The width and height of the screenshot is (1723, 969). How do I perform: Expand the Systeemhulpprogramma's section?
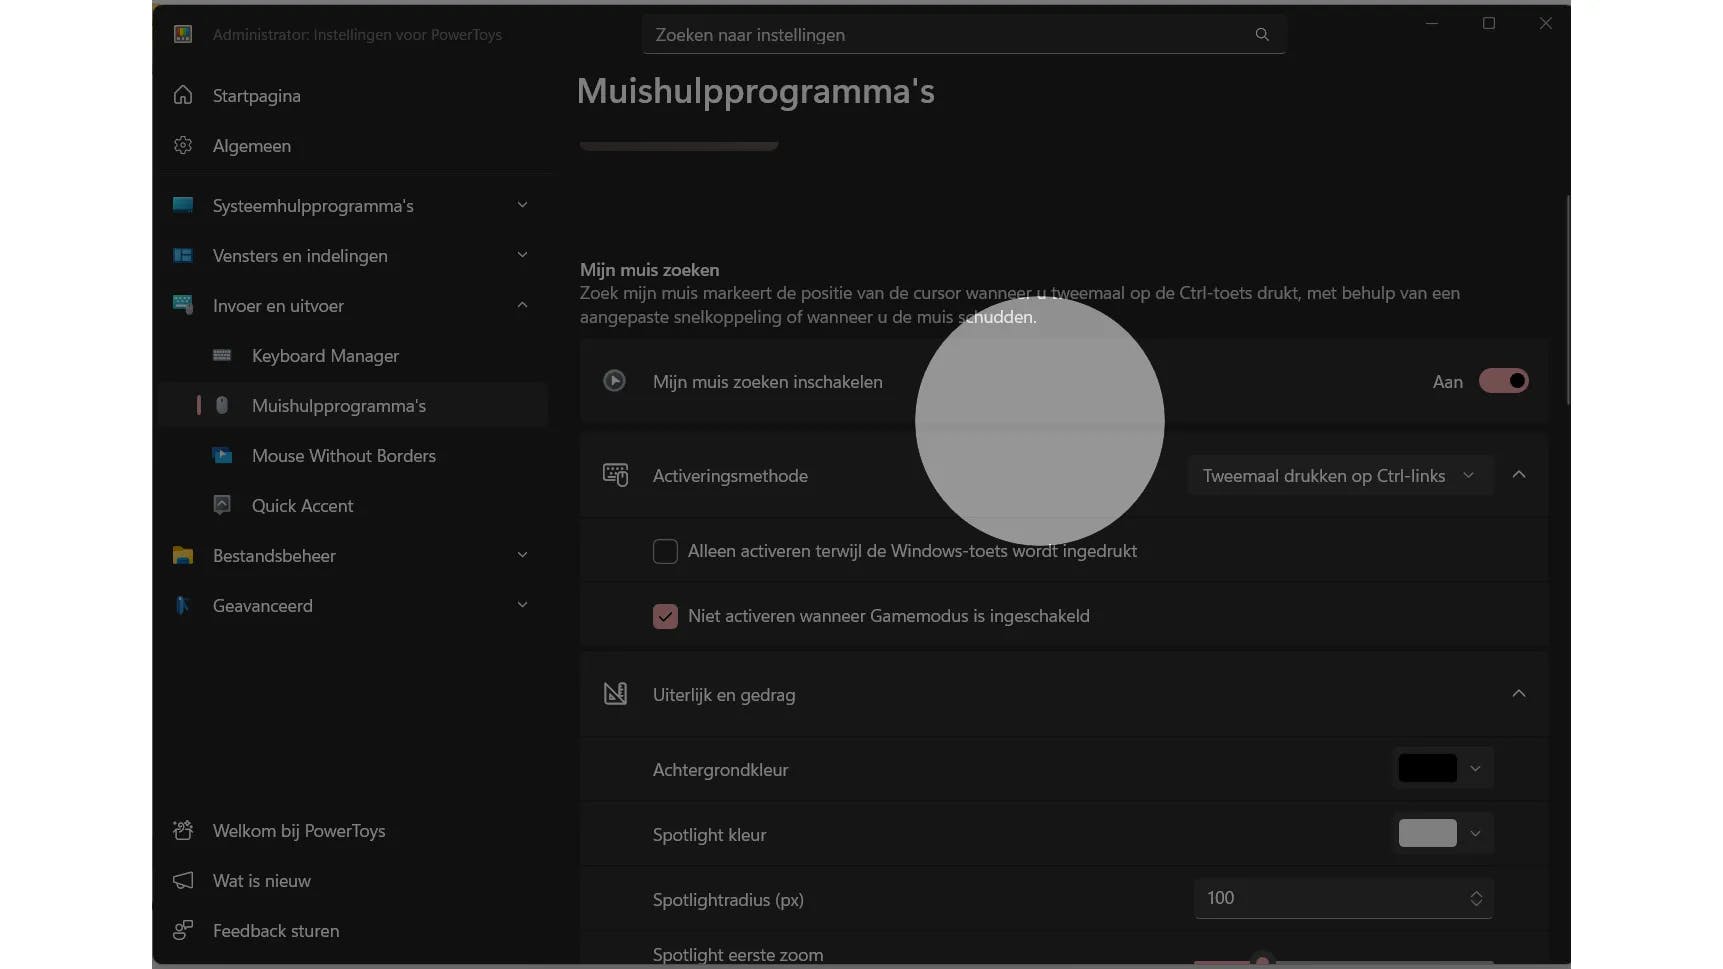522,205
